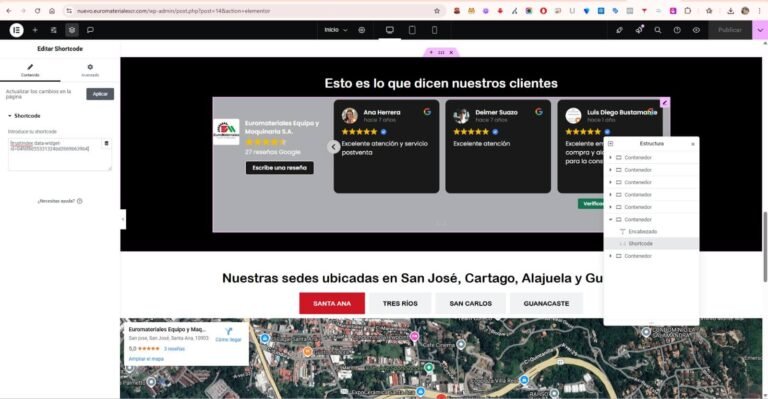768x399 pixels.
Task: Click the container handle plus icon
Action: click(431, 52)
